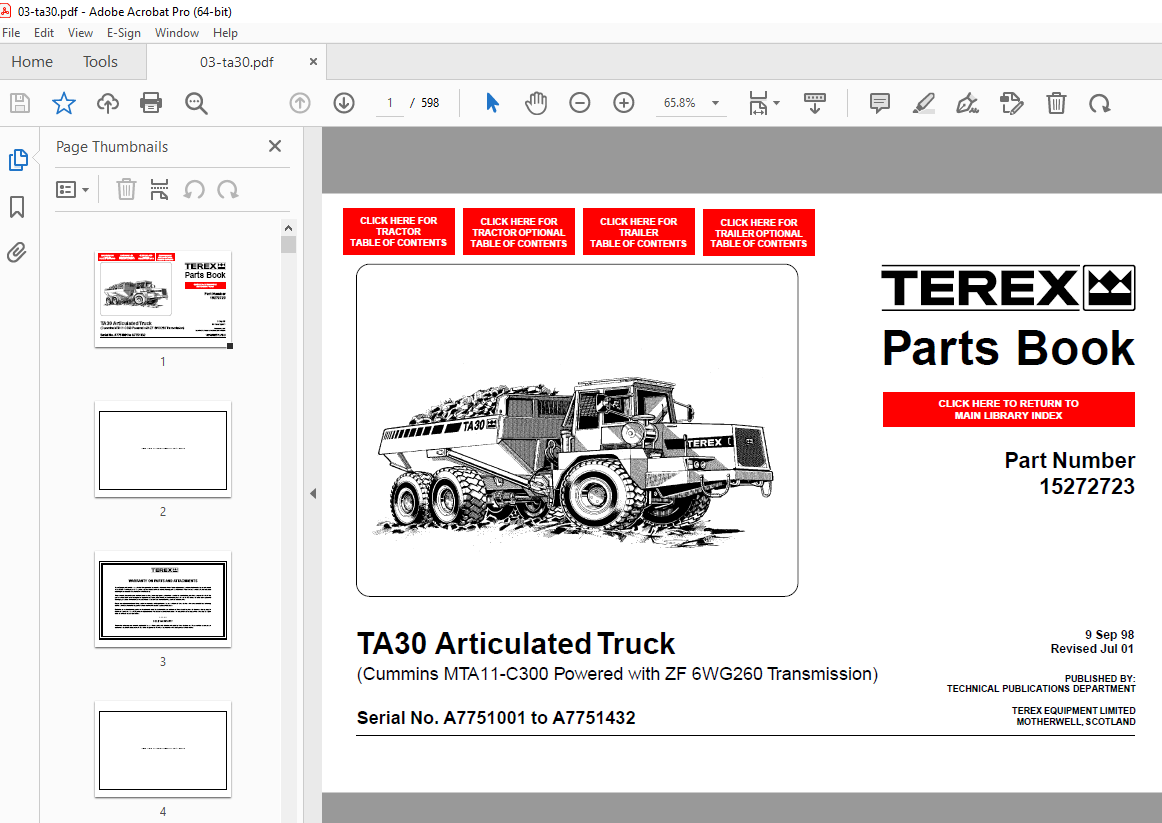Click Trailer Table of Contents button
The image size is (1162, 823).
639,232
